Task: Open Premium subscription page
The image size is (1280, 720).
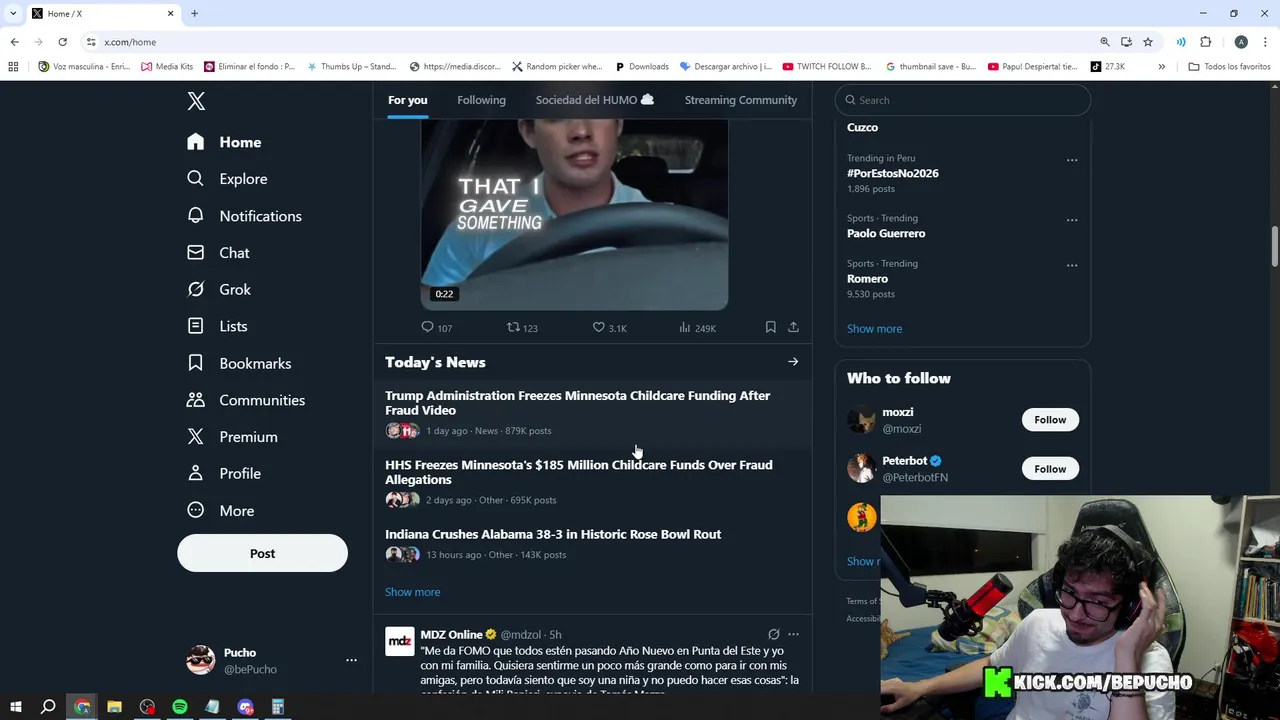Action: click(x=232, y=437)
